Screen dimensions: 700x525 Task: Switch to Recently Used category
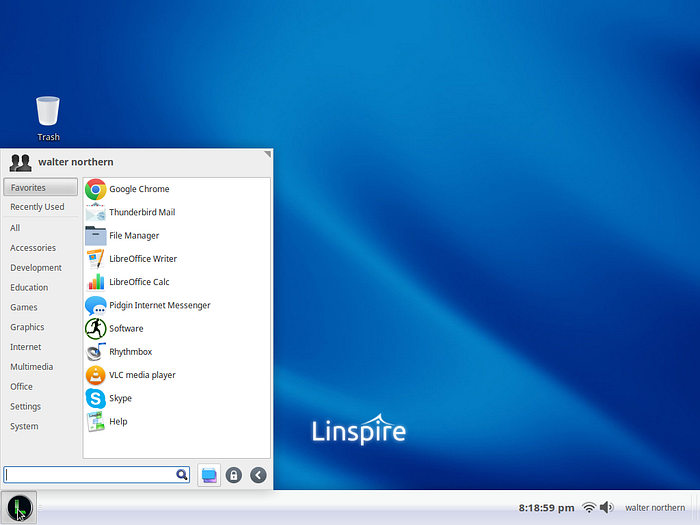[x=41, y=207]
